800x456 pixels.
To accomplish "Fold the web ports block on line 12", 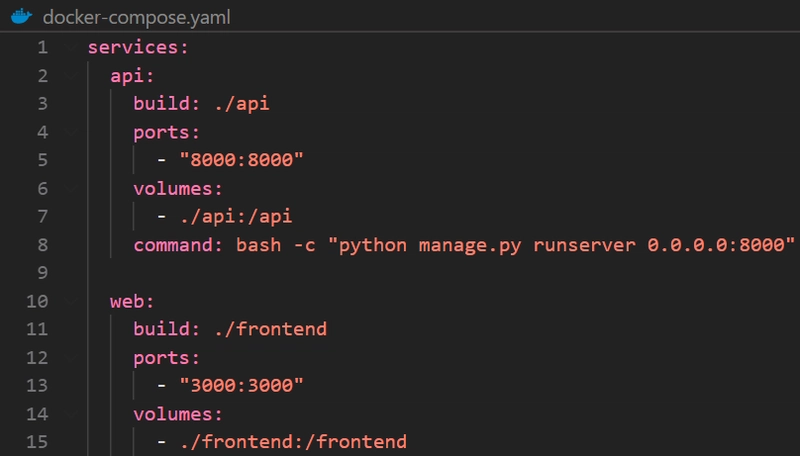I will (70, 358).
